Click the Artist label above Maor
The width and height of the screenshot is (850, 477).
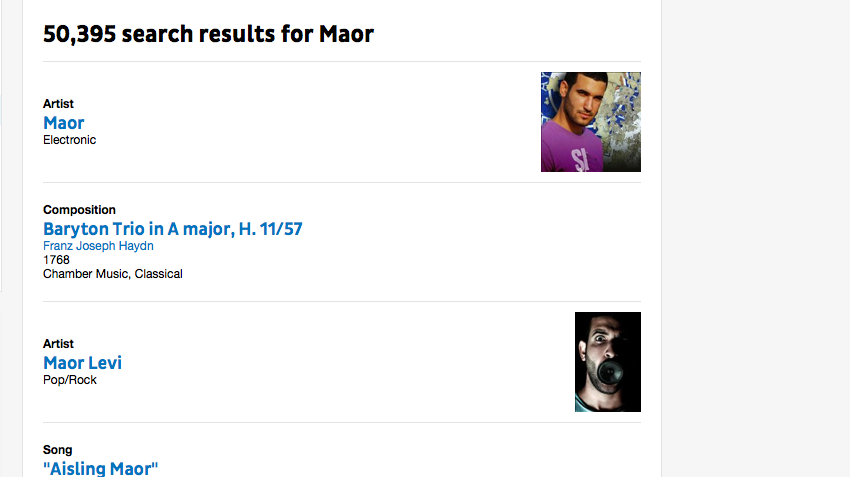click(x=58, y=104)
